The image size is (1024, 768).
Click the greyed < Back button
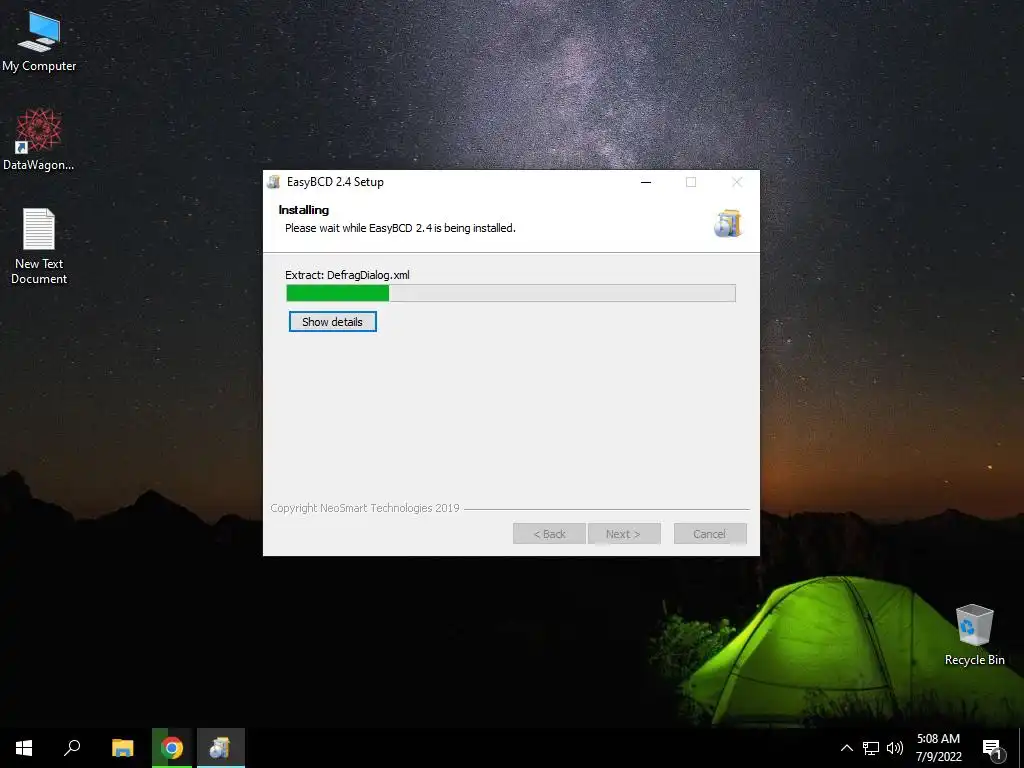[x=549, y=534]
